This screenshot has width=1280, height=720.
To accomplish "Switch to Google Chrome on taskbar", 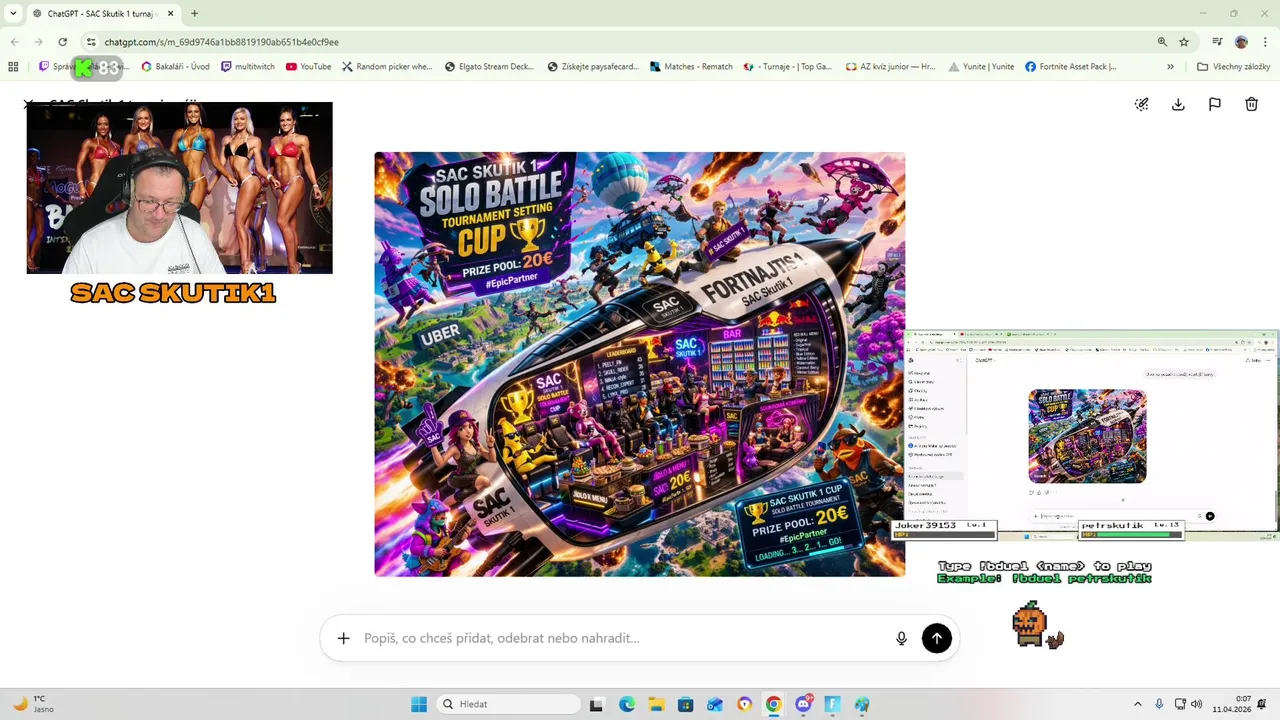I will coord(773,704).
